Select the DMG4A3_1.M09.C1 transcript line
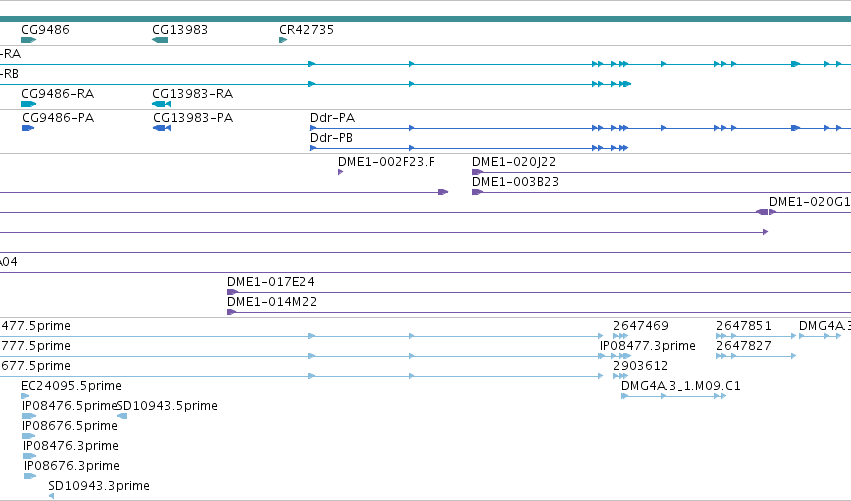 click(674, 396)
